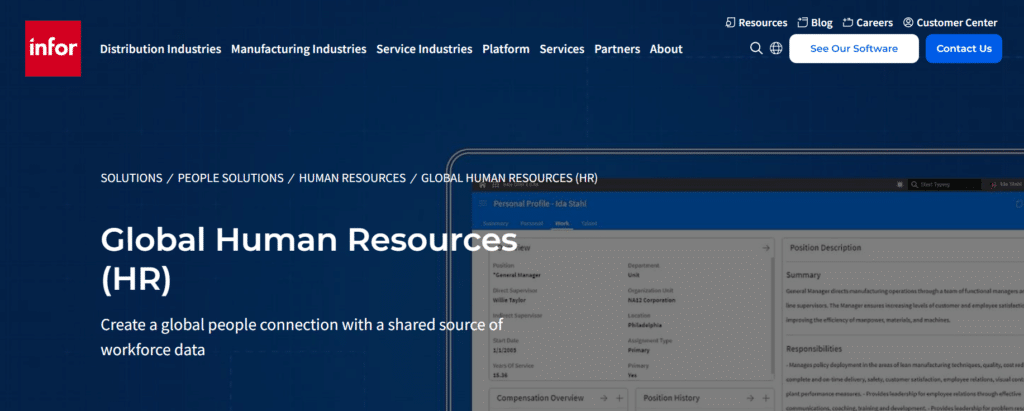
Task: Go to the Customer Center link
Action: click(957, 22)
